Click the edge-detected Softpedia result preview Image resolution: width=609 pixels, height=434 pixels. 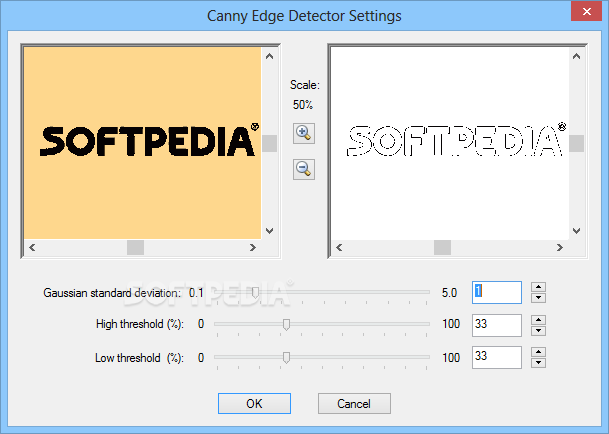point(450,143)
